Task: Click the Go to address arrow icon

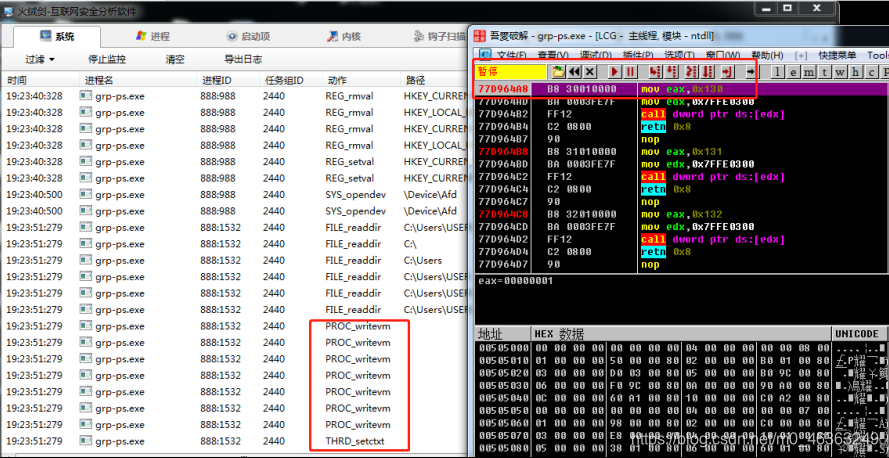Action: 751,72
